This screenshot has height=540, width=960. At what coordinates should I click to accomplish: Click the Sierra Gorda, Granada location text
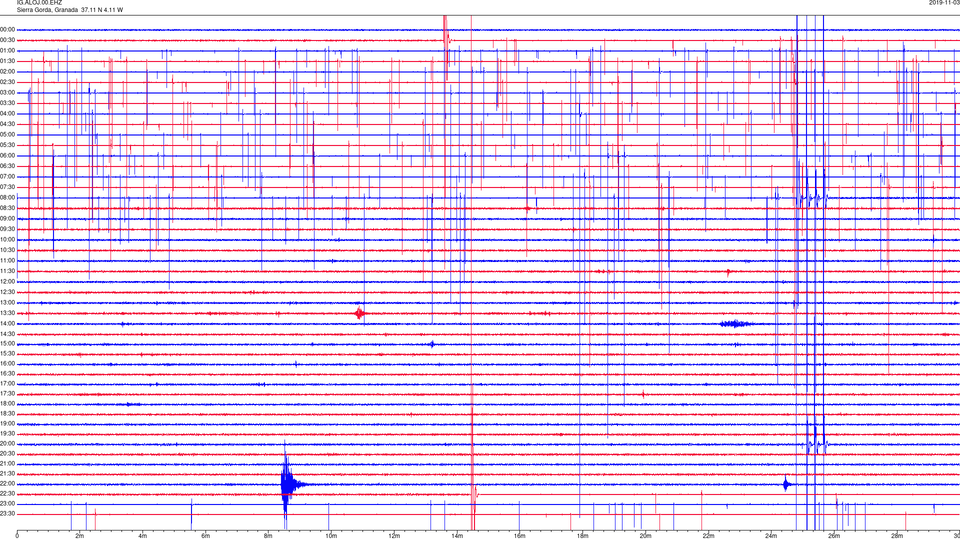[x=47, y=10]
